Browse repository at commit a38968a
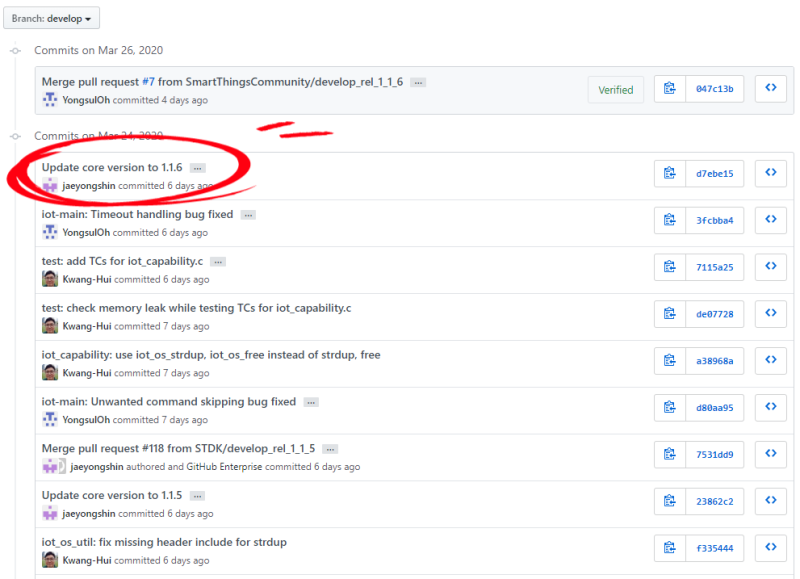800x579 pixels. (x=771, y=361)
